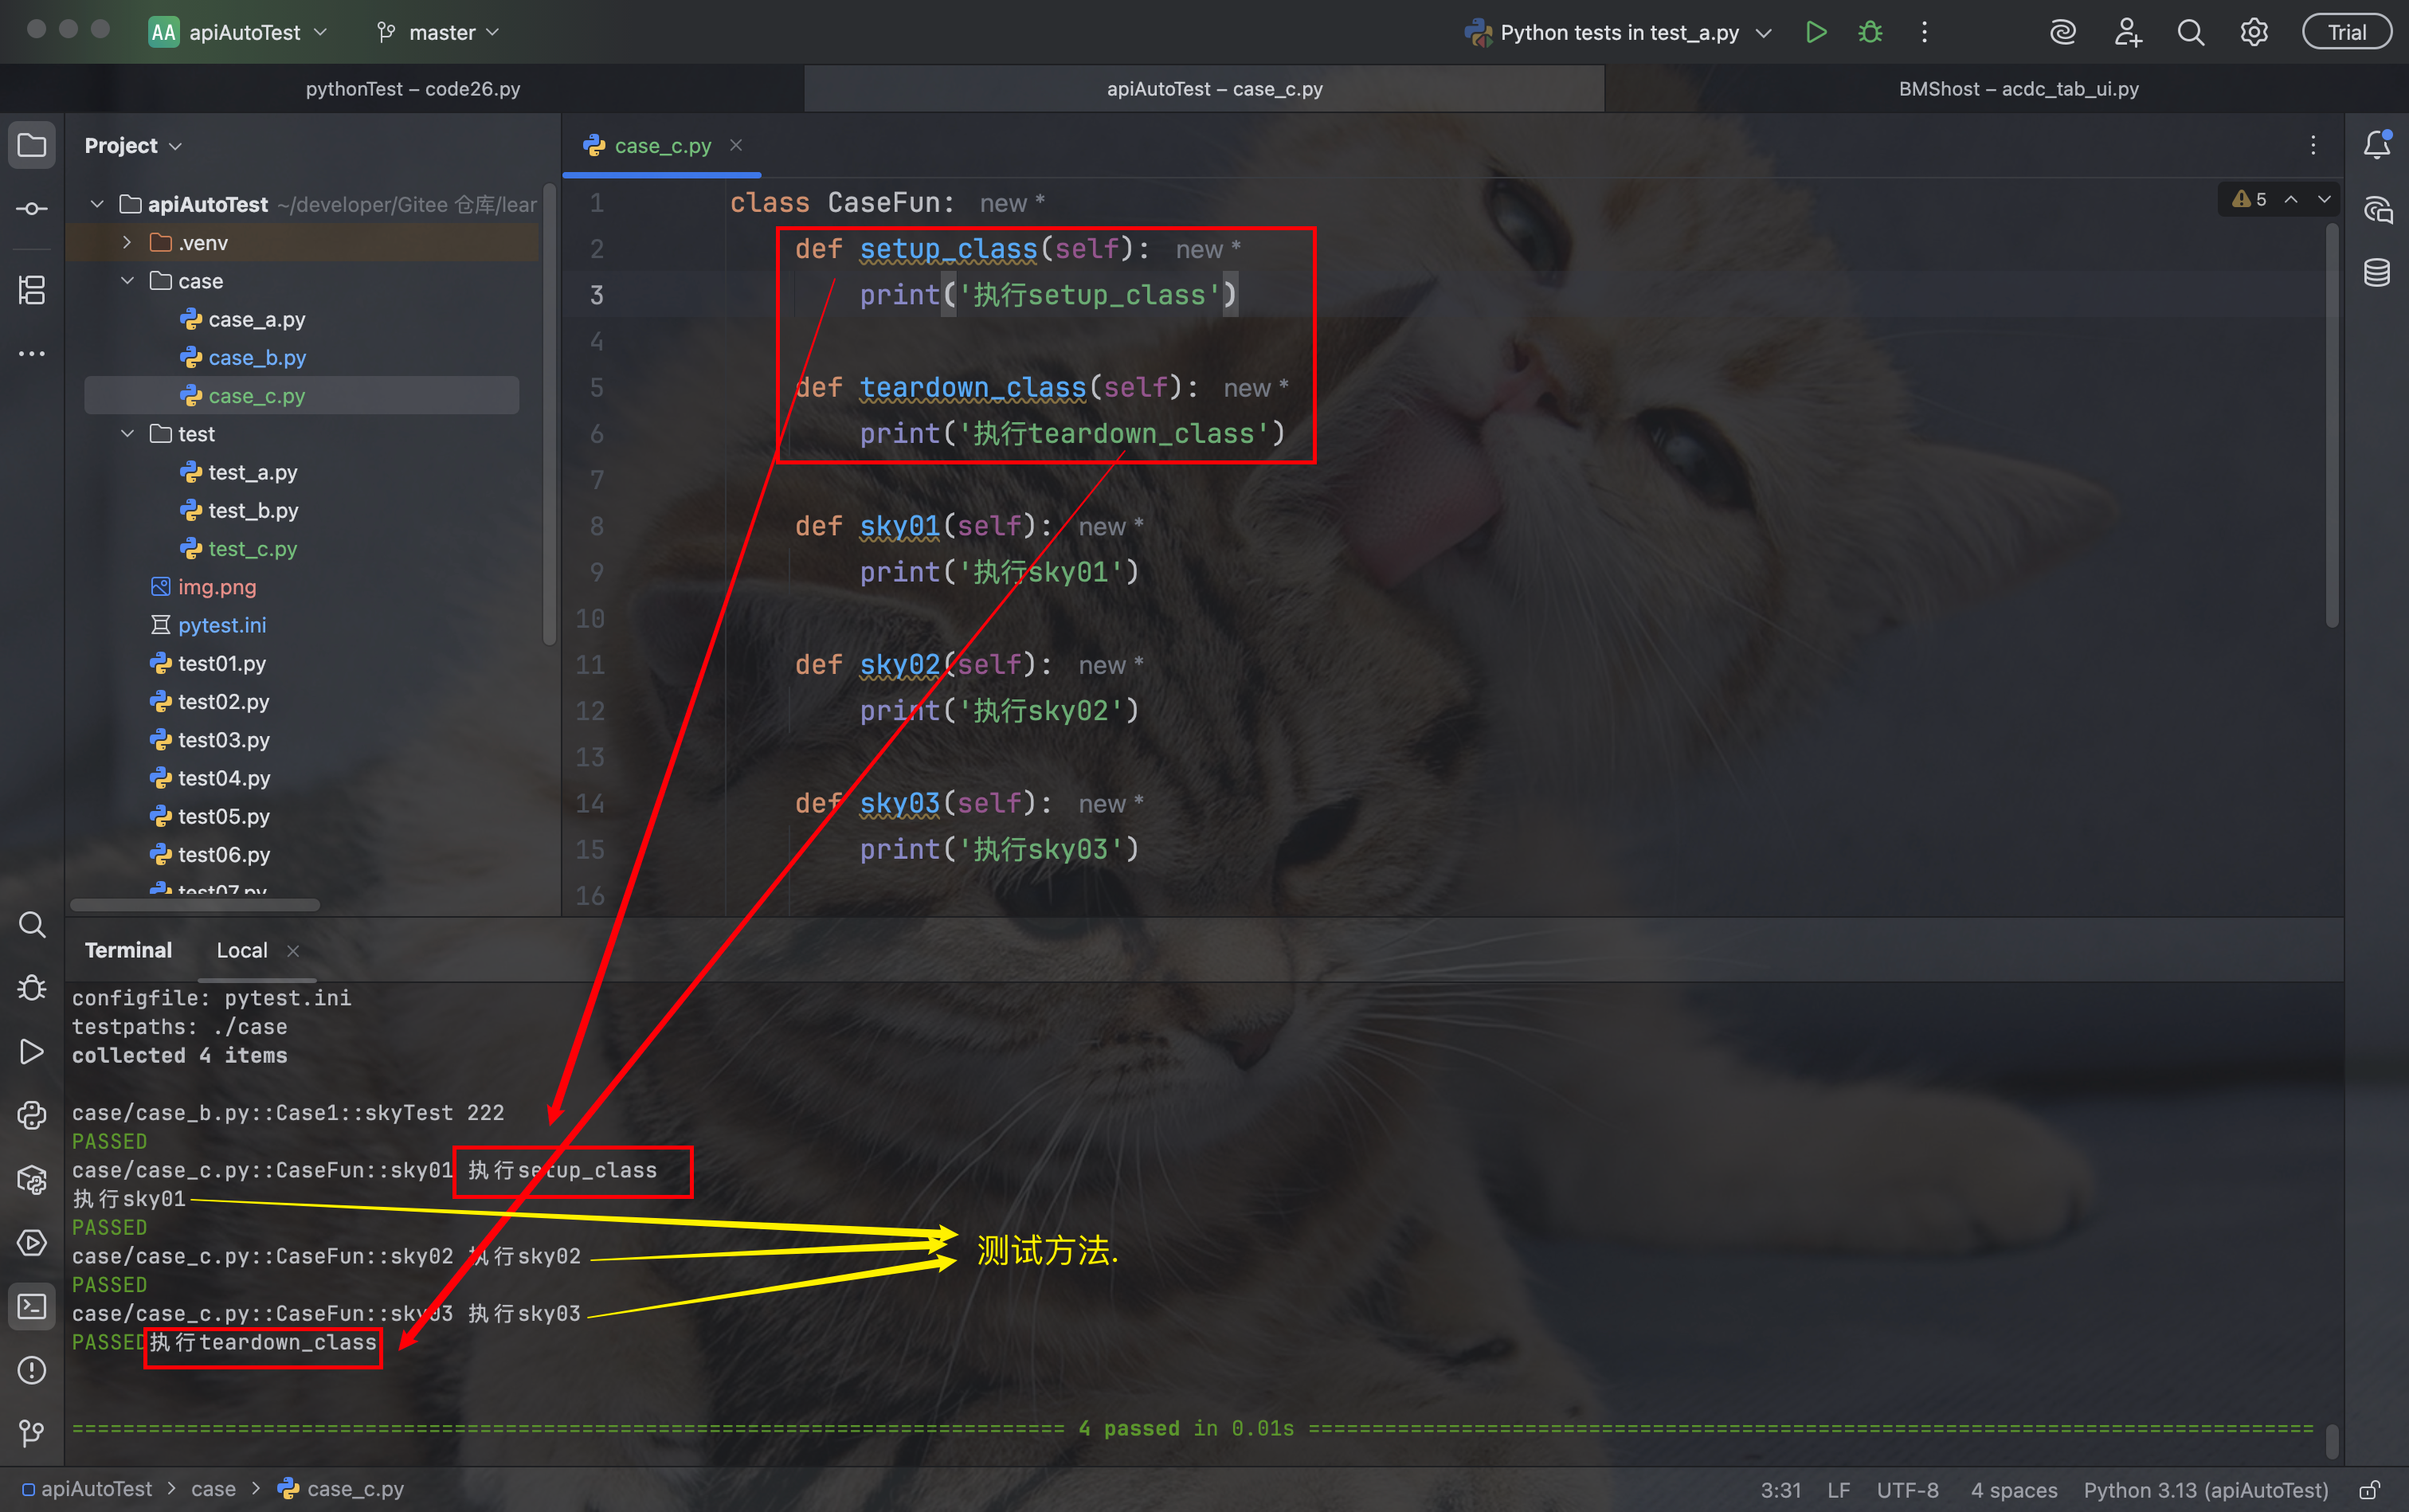Viewport: 2409px width, 1512px height.
Task: Open the Git tool window in sidebar
Action: pos(32,1433)
